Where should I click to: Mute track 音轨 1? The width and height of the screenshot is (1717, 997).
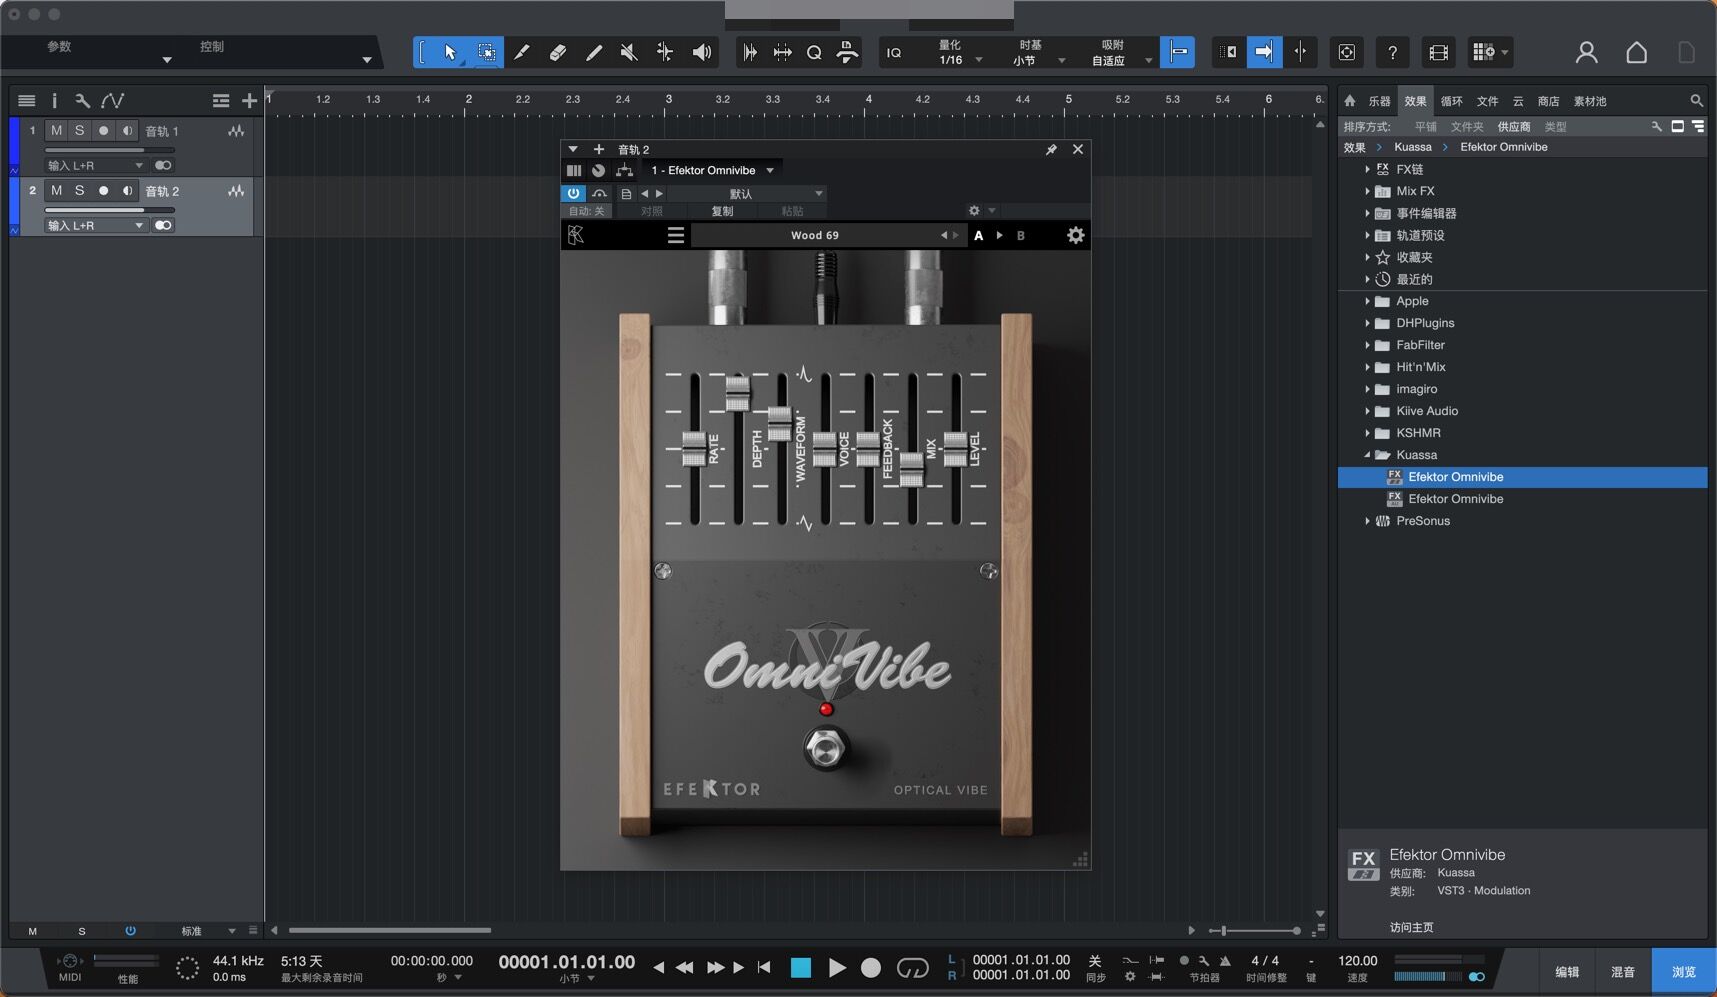click(56, 131)
